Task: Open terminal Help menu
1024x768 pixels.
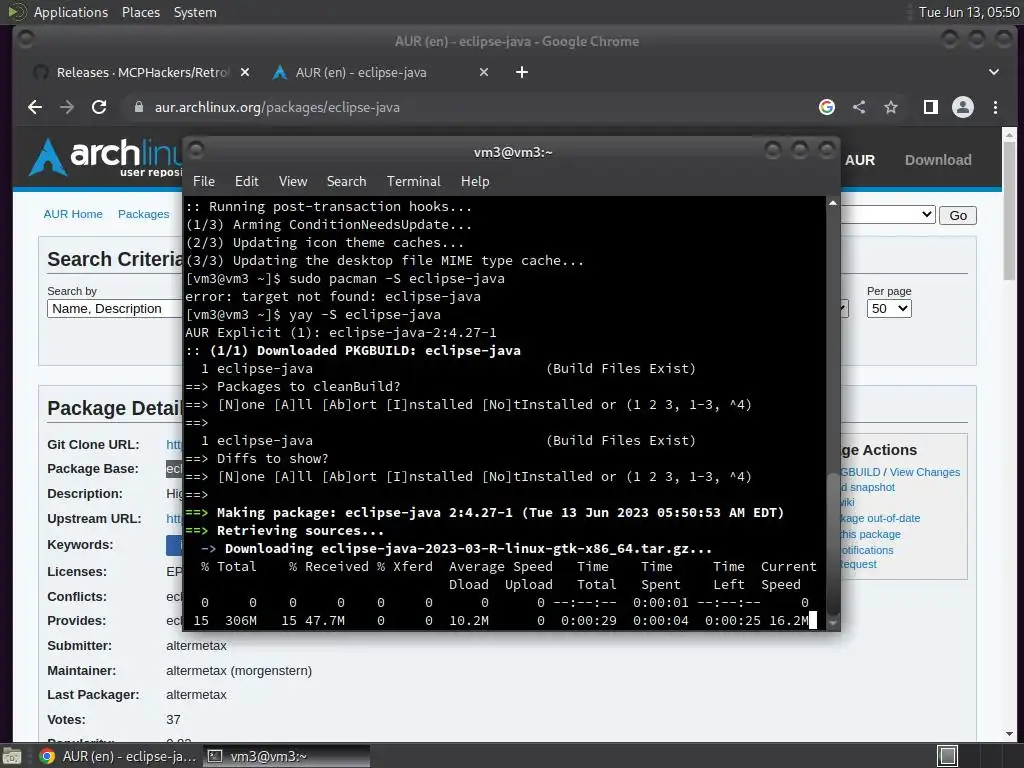Action: [x=475, y=182]
